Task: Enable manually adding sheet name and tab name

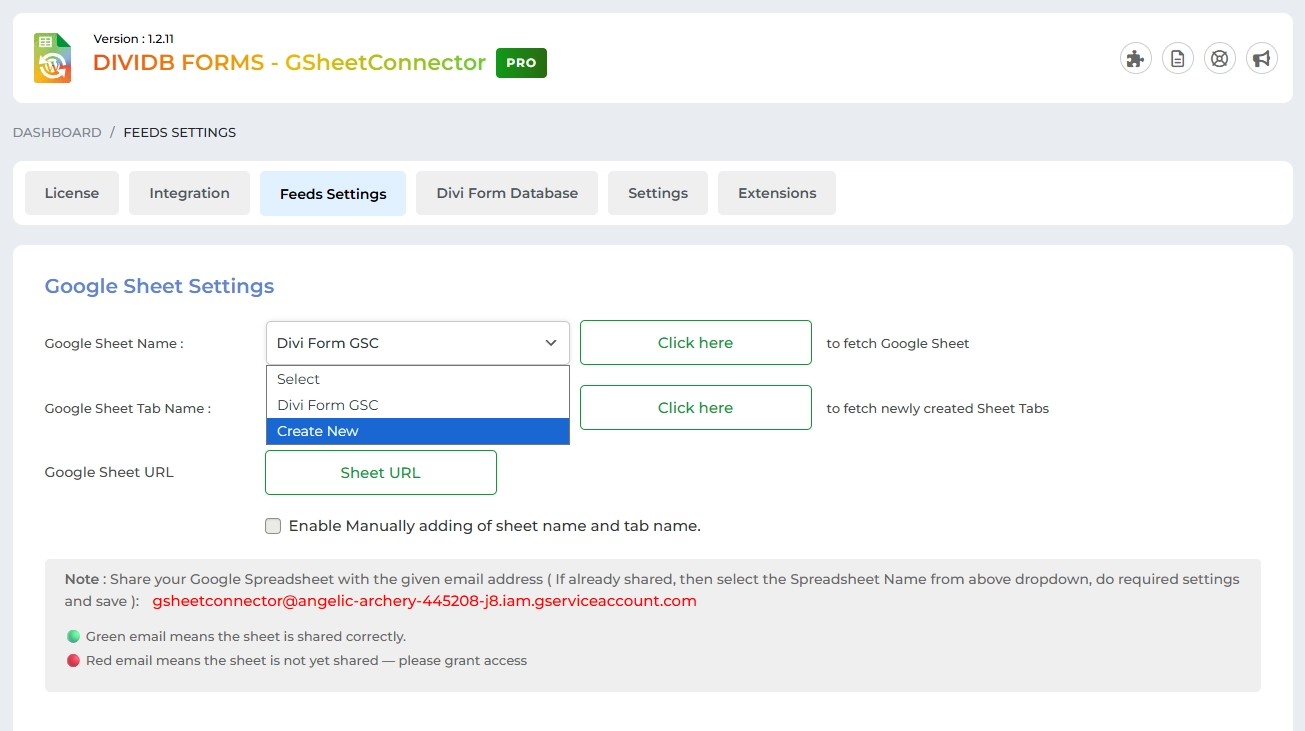Action: (272, 525)
